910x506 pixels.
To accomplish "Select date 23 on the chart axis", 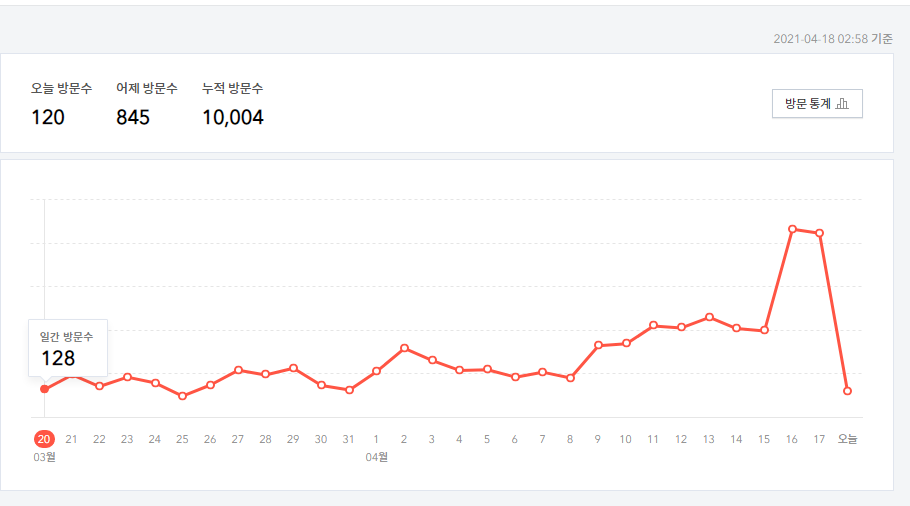I will [x=127, y=439].
